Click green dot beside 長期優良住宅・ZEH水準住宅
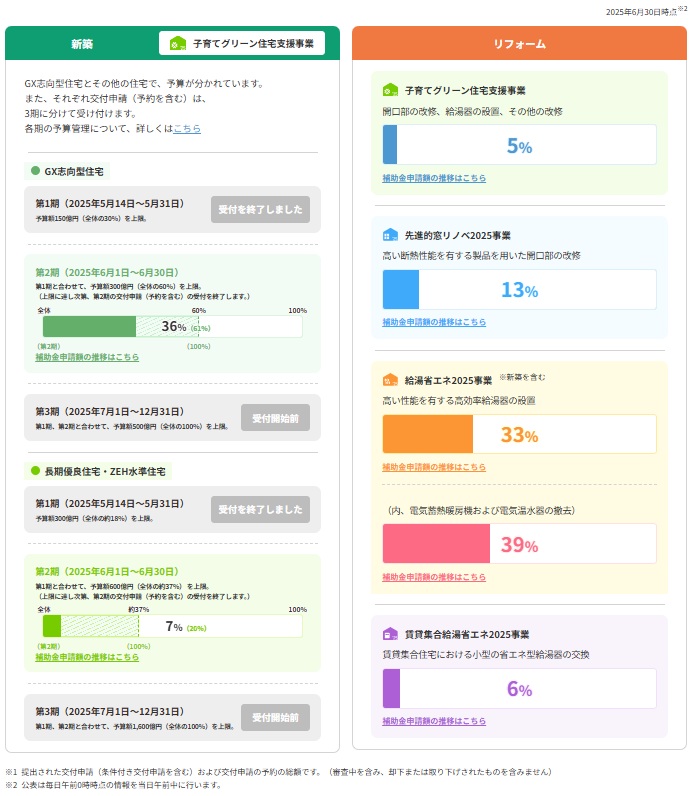Image resolution: width=693 pixels, height=796 pixels. tap(36, 471)
